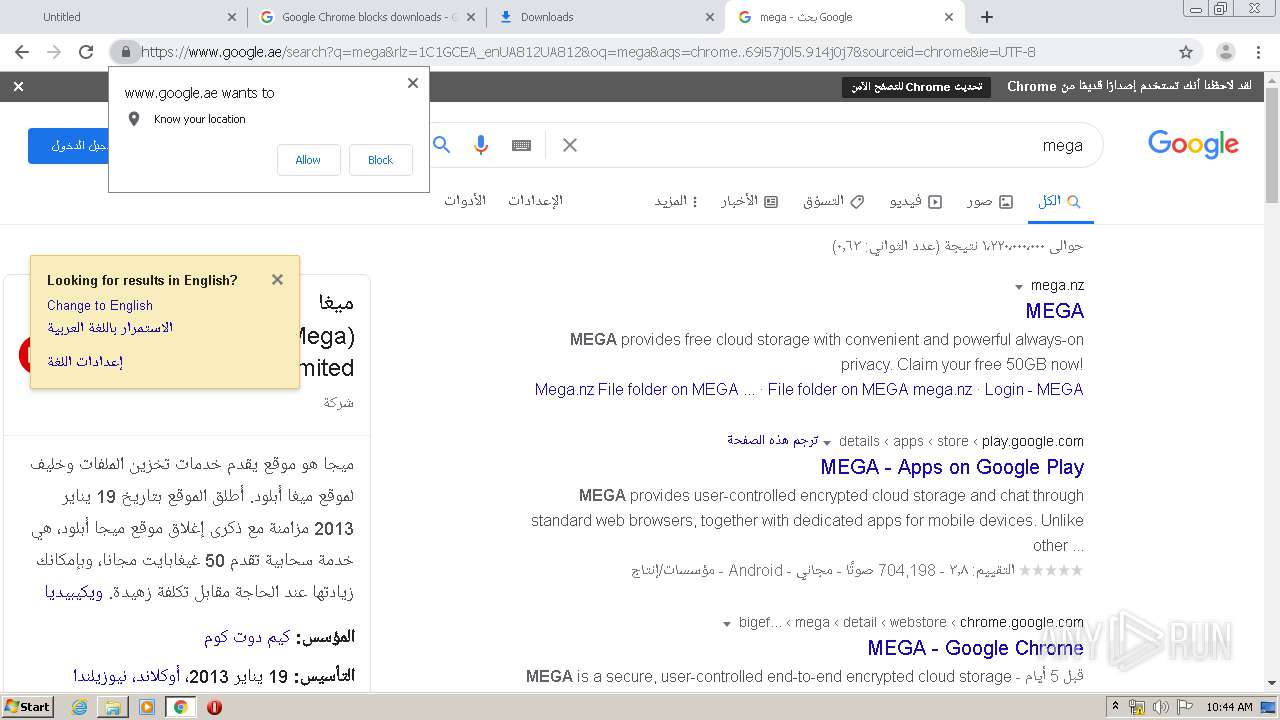Open the ويكيبيديا Wikipedia link
This screenshot has width=1280, height=720.
[73, 593]
